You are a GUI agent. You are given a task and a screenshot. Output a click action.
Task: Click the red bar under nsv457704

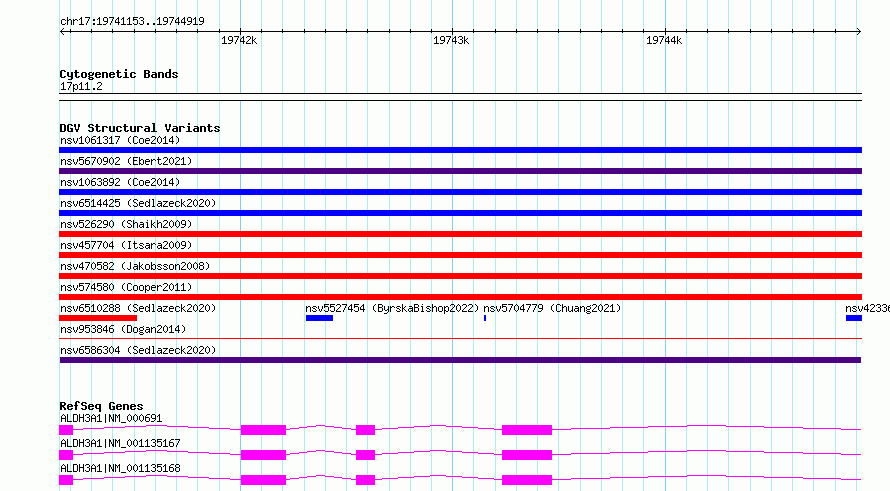pyautogui.click(x=460, y=255)
